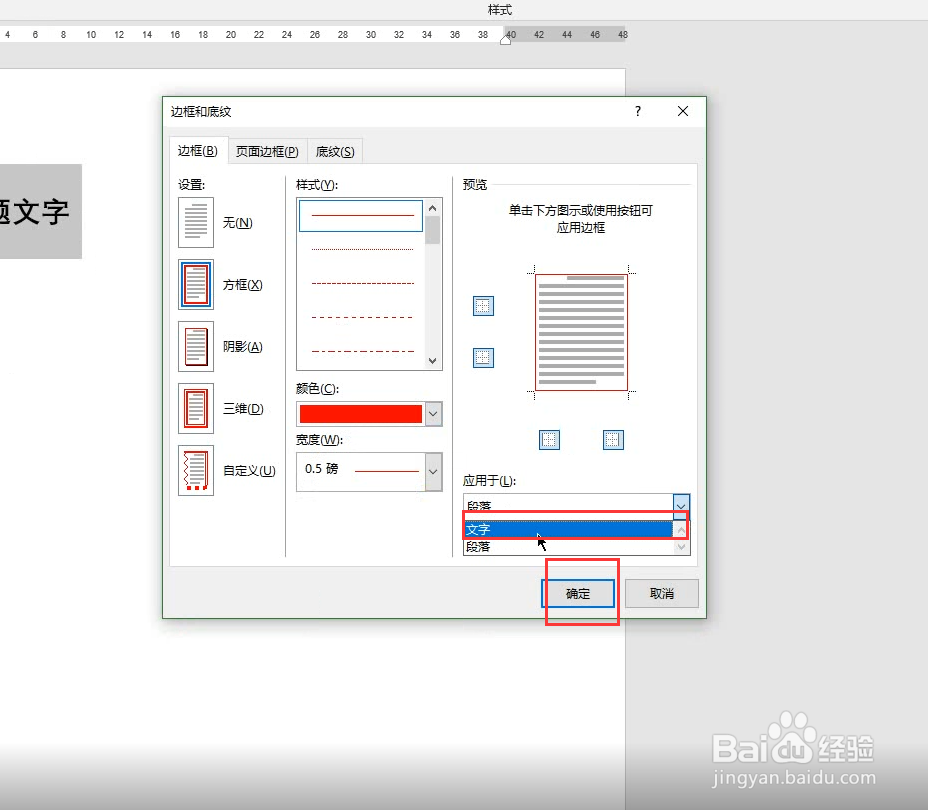Close the 边框和底纹 dialog
928x810 pixels.
[x=683, y=111]
